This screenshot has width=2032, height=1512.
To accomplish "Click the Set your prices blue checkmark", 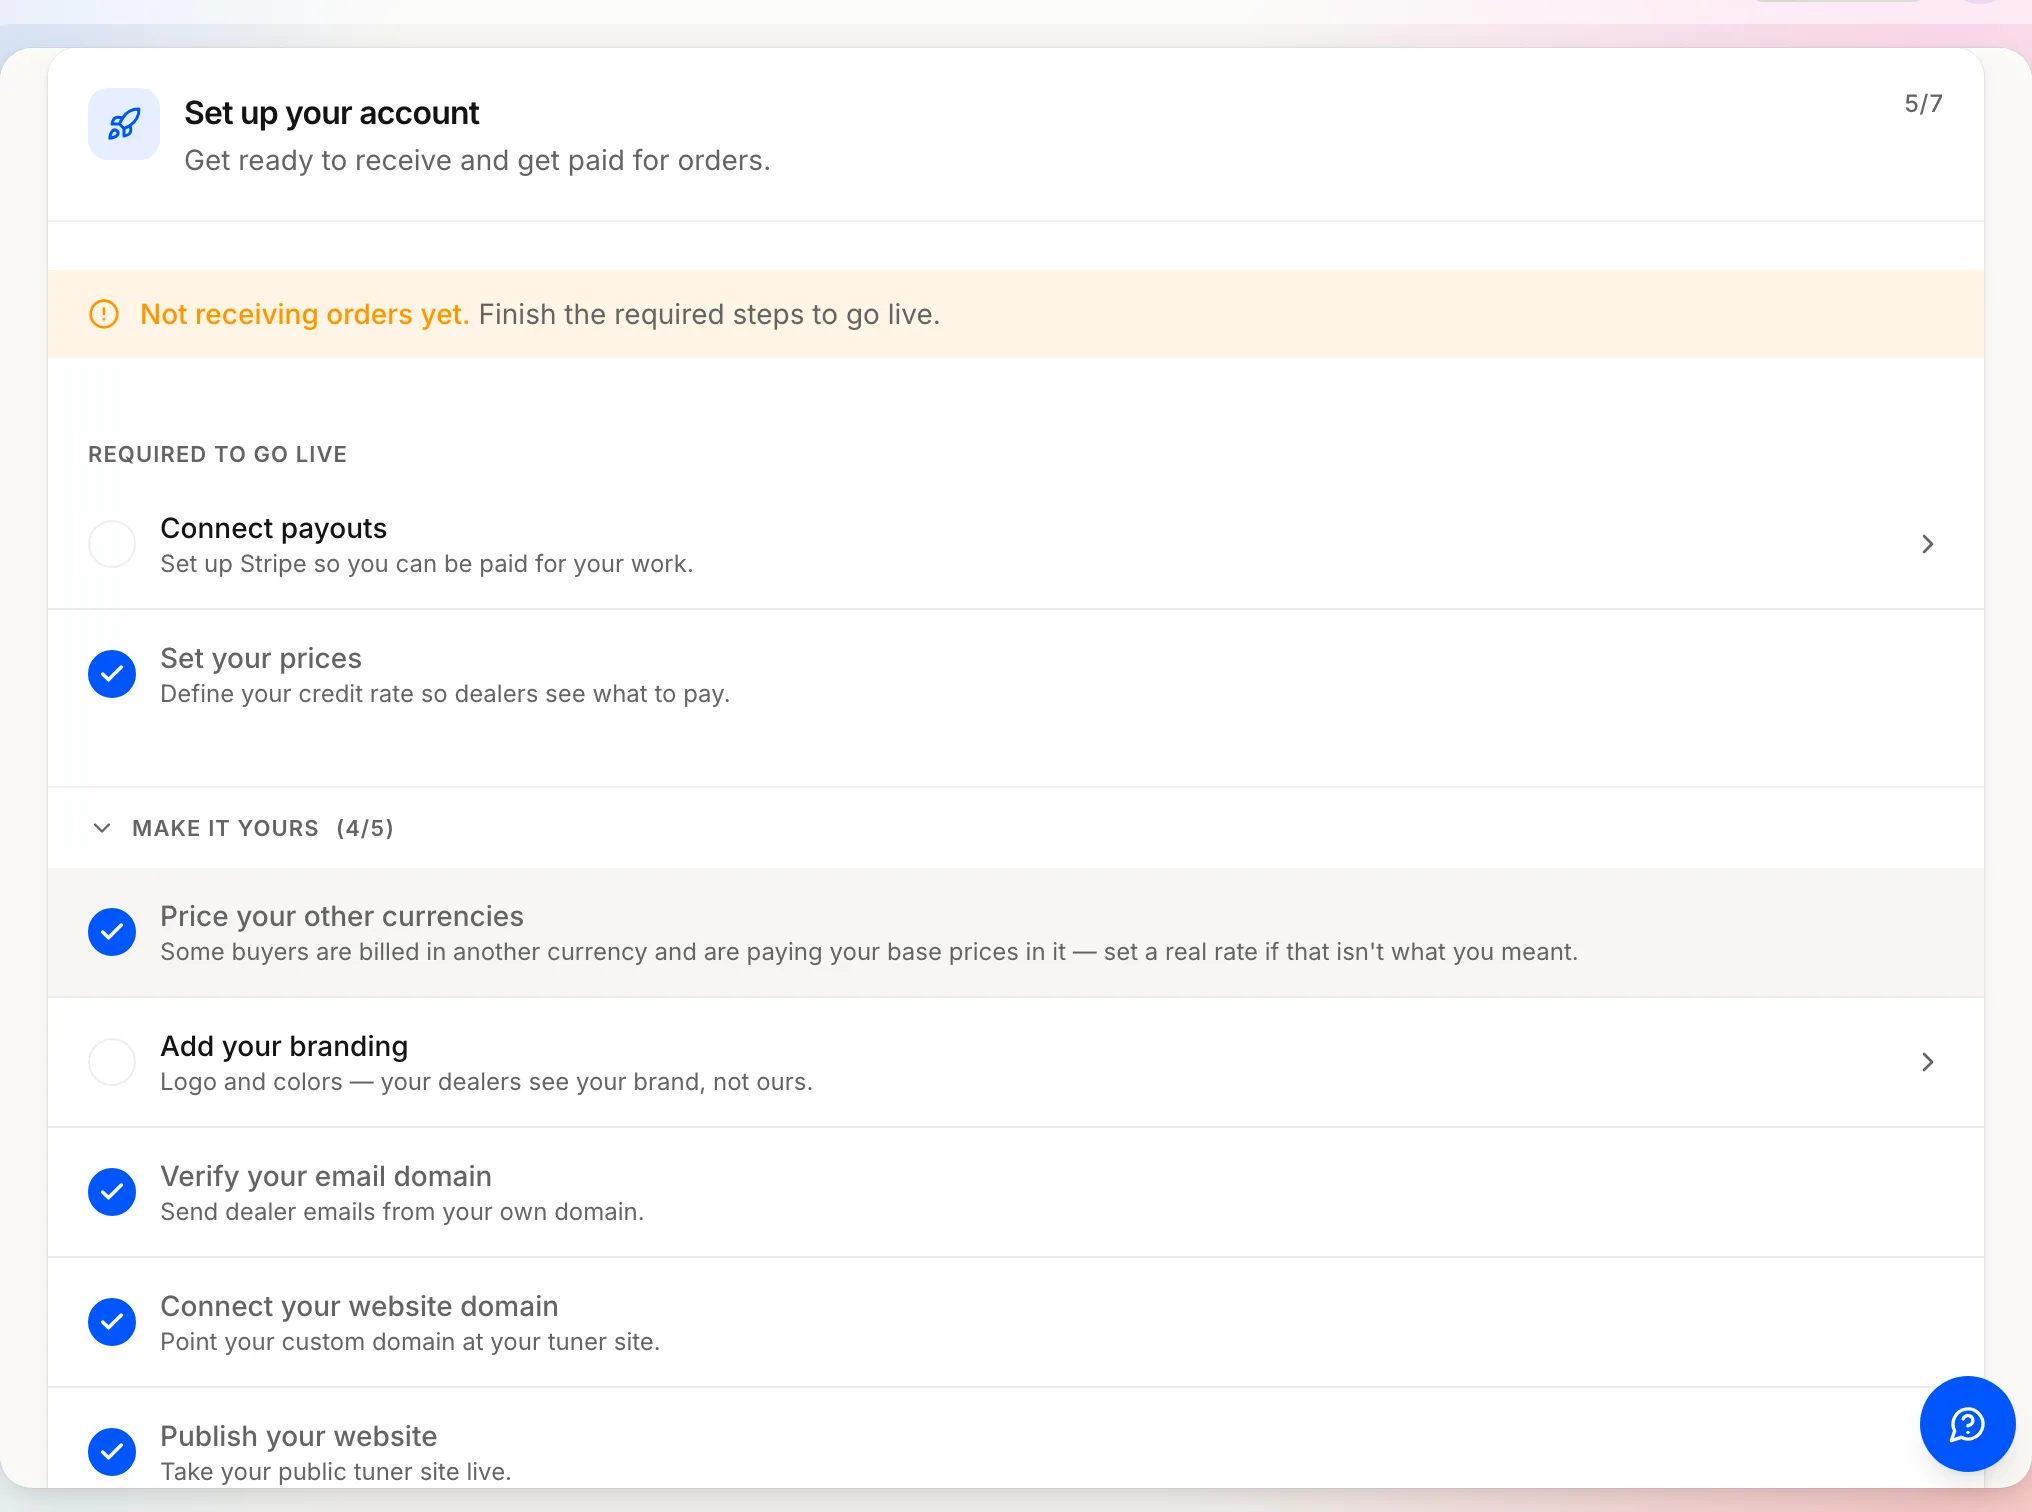I will pos(112,674).
